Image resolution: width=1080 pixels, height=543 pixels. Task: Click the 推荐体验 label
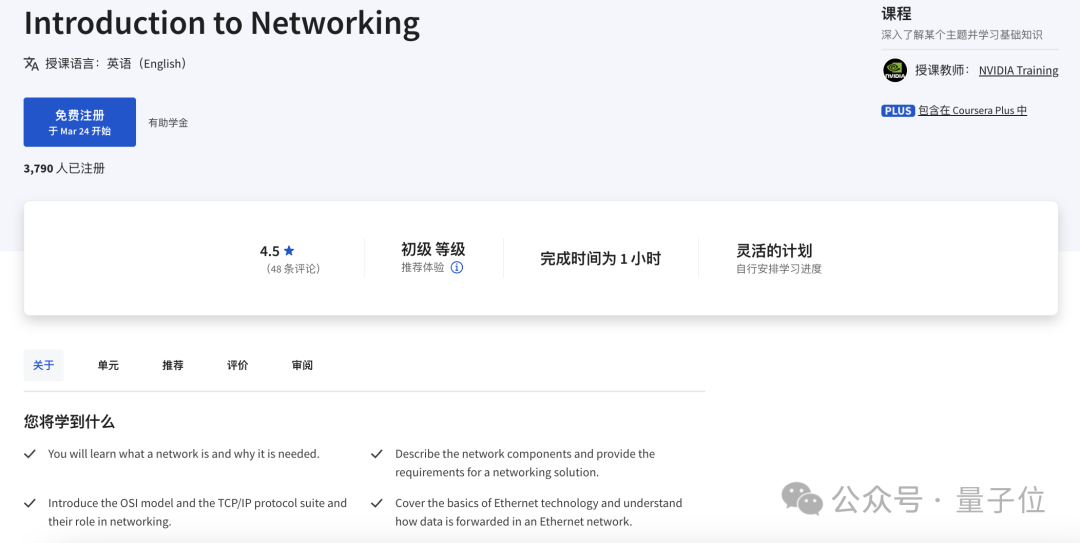pyautogui.click(x=423, y=267)
